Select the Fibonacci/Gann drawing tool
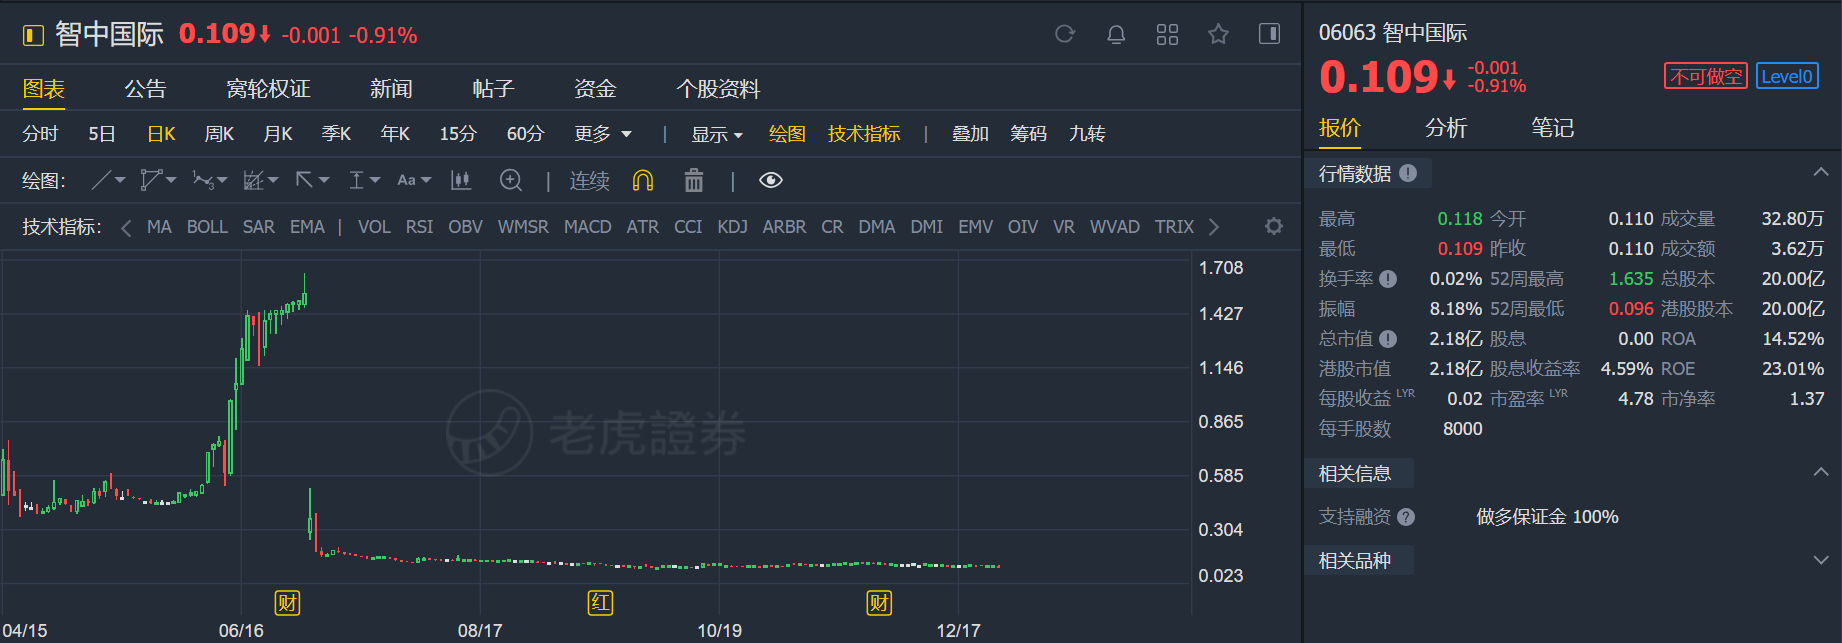The width and height of the screenshot is (1842, 643). click(x=254, y=180)
